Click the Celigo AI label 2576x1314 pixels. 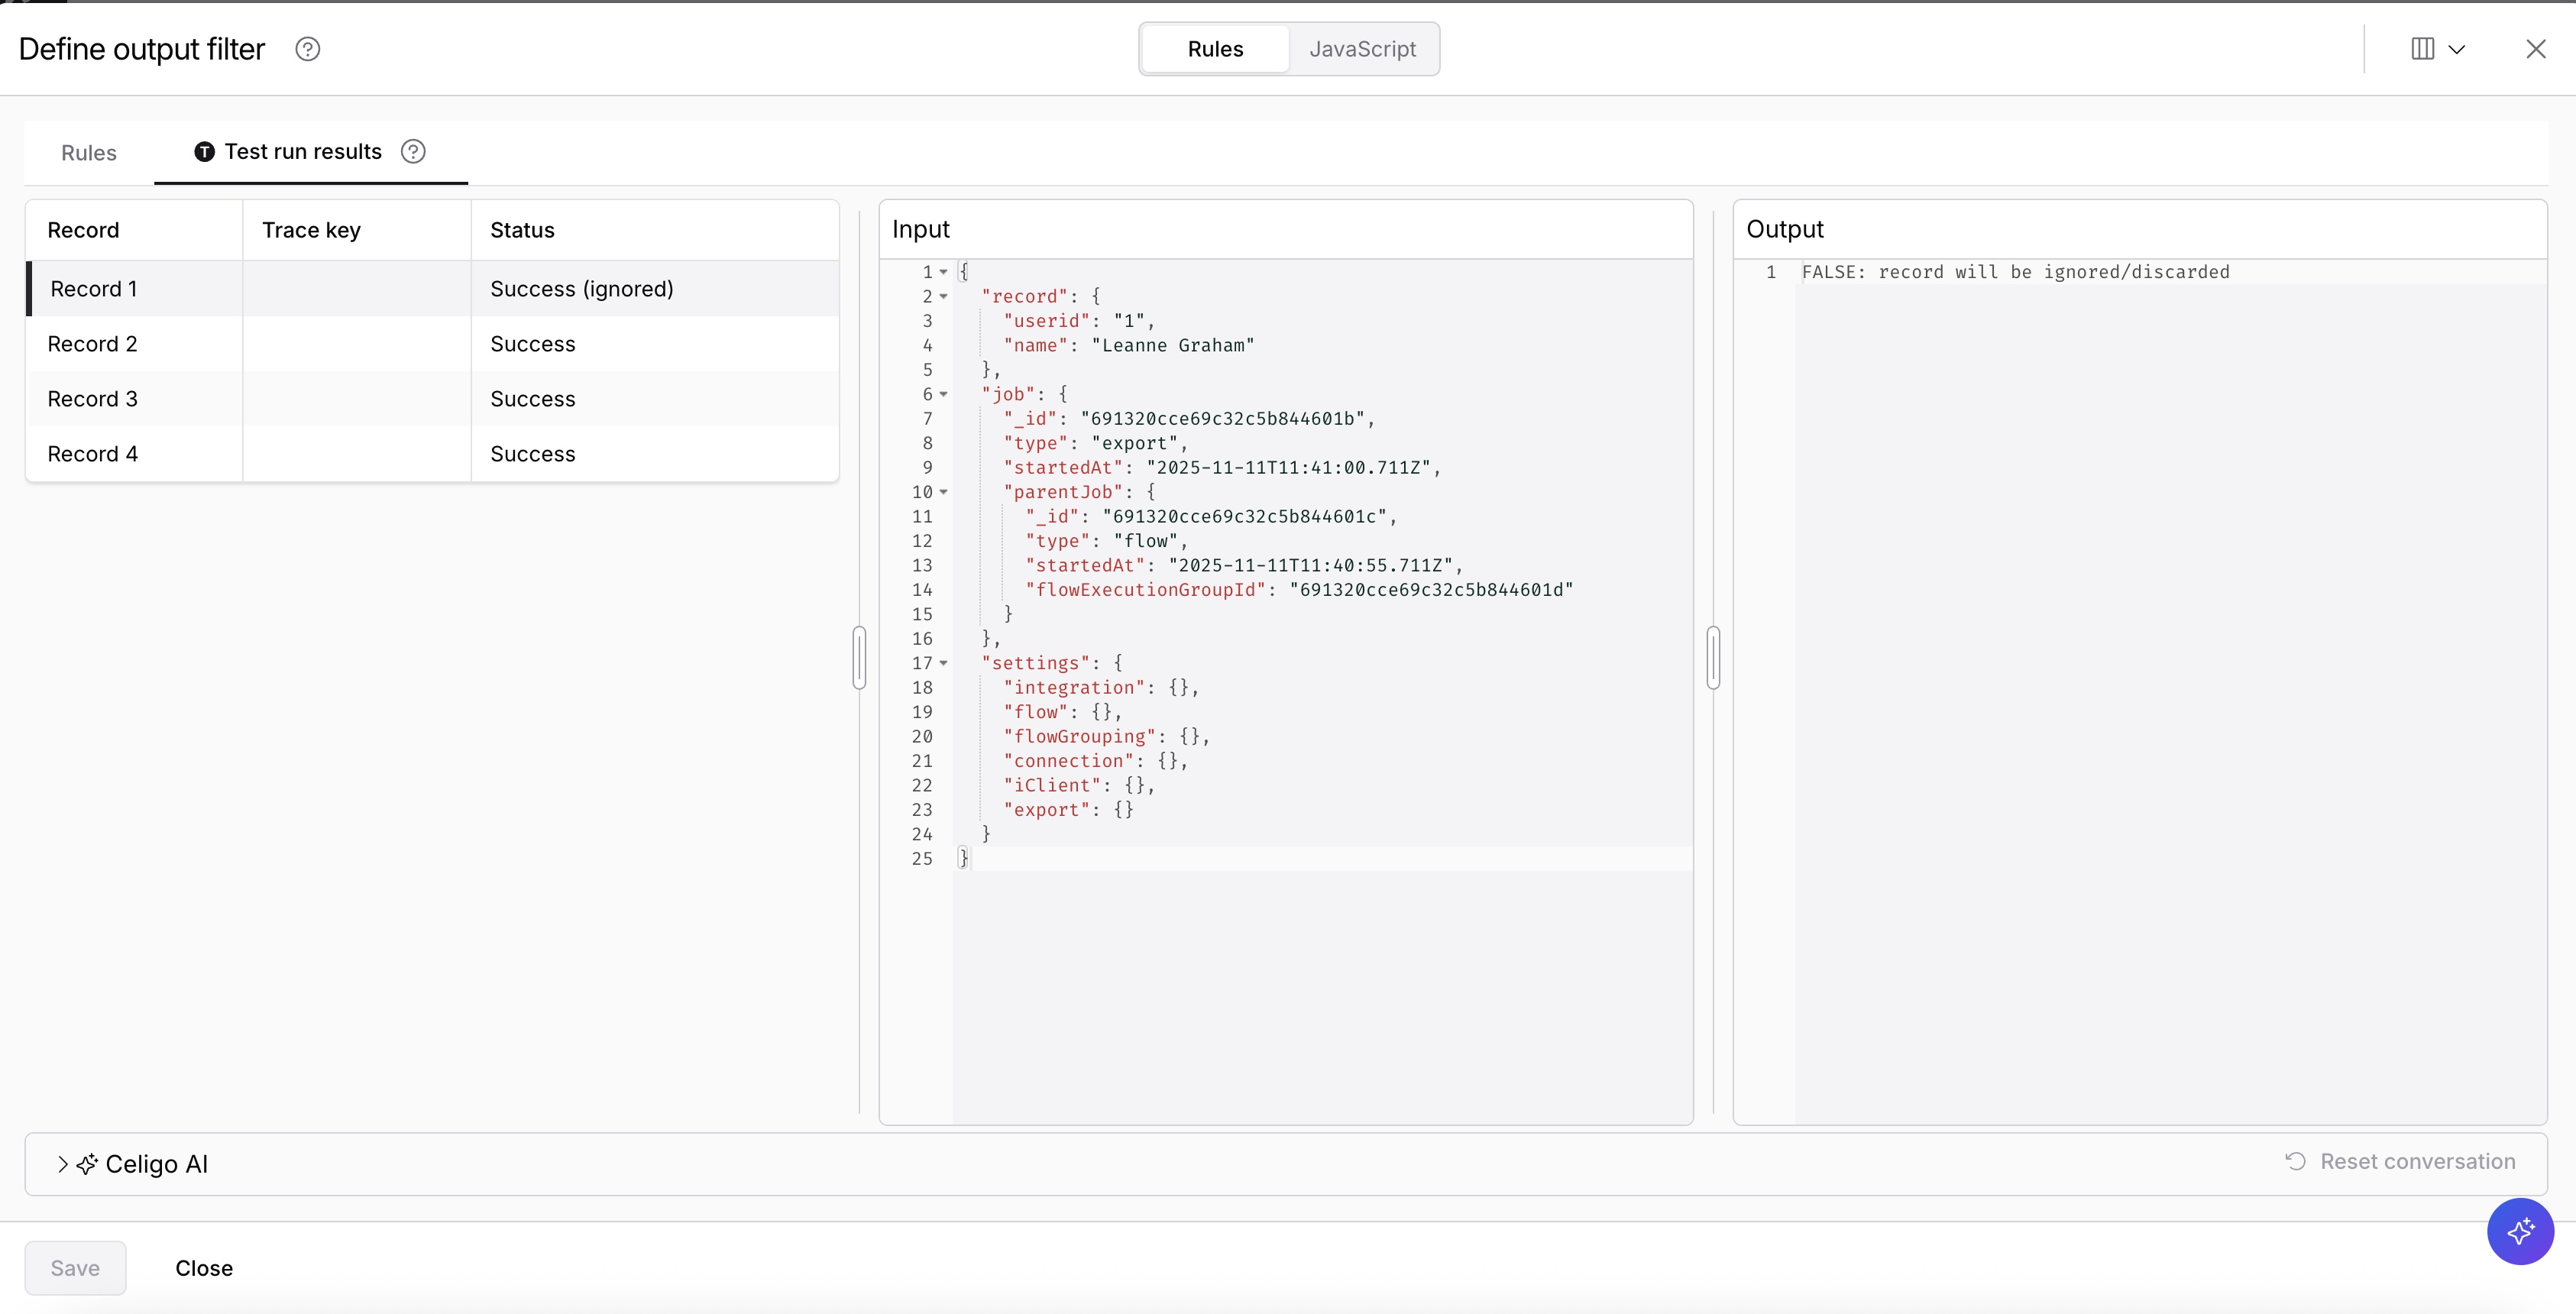pos(157,1164)
